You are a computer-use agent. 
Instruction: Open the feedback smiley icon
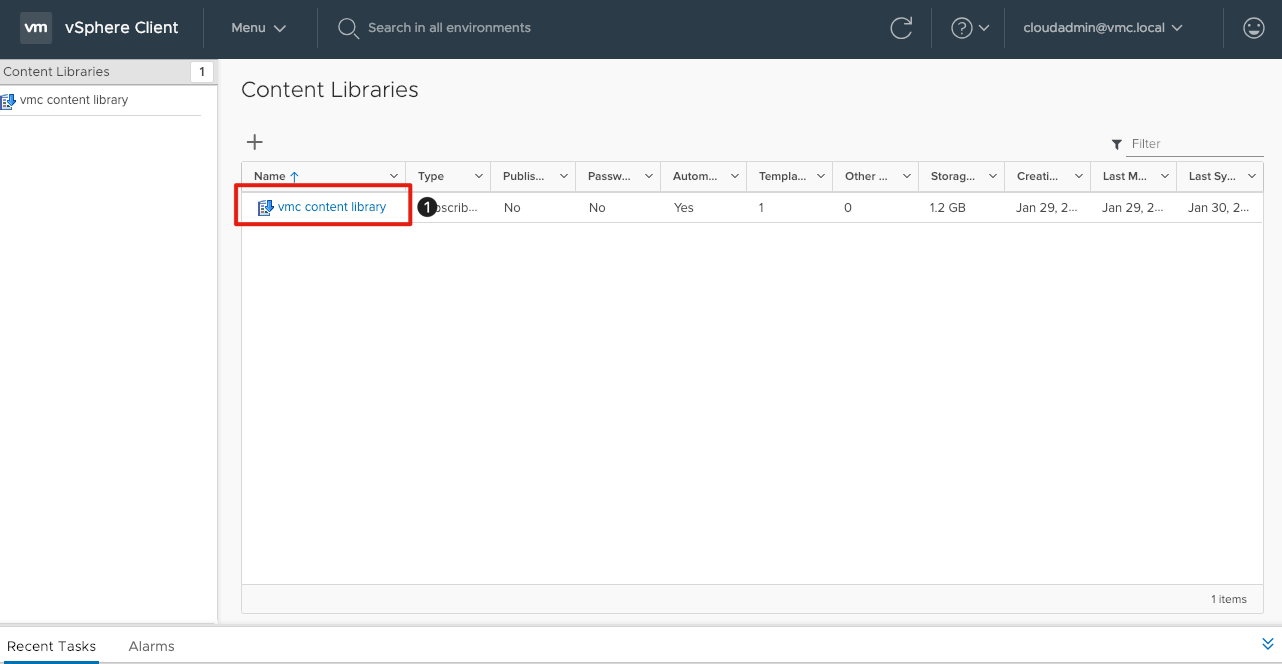[x=1253, y=27]
